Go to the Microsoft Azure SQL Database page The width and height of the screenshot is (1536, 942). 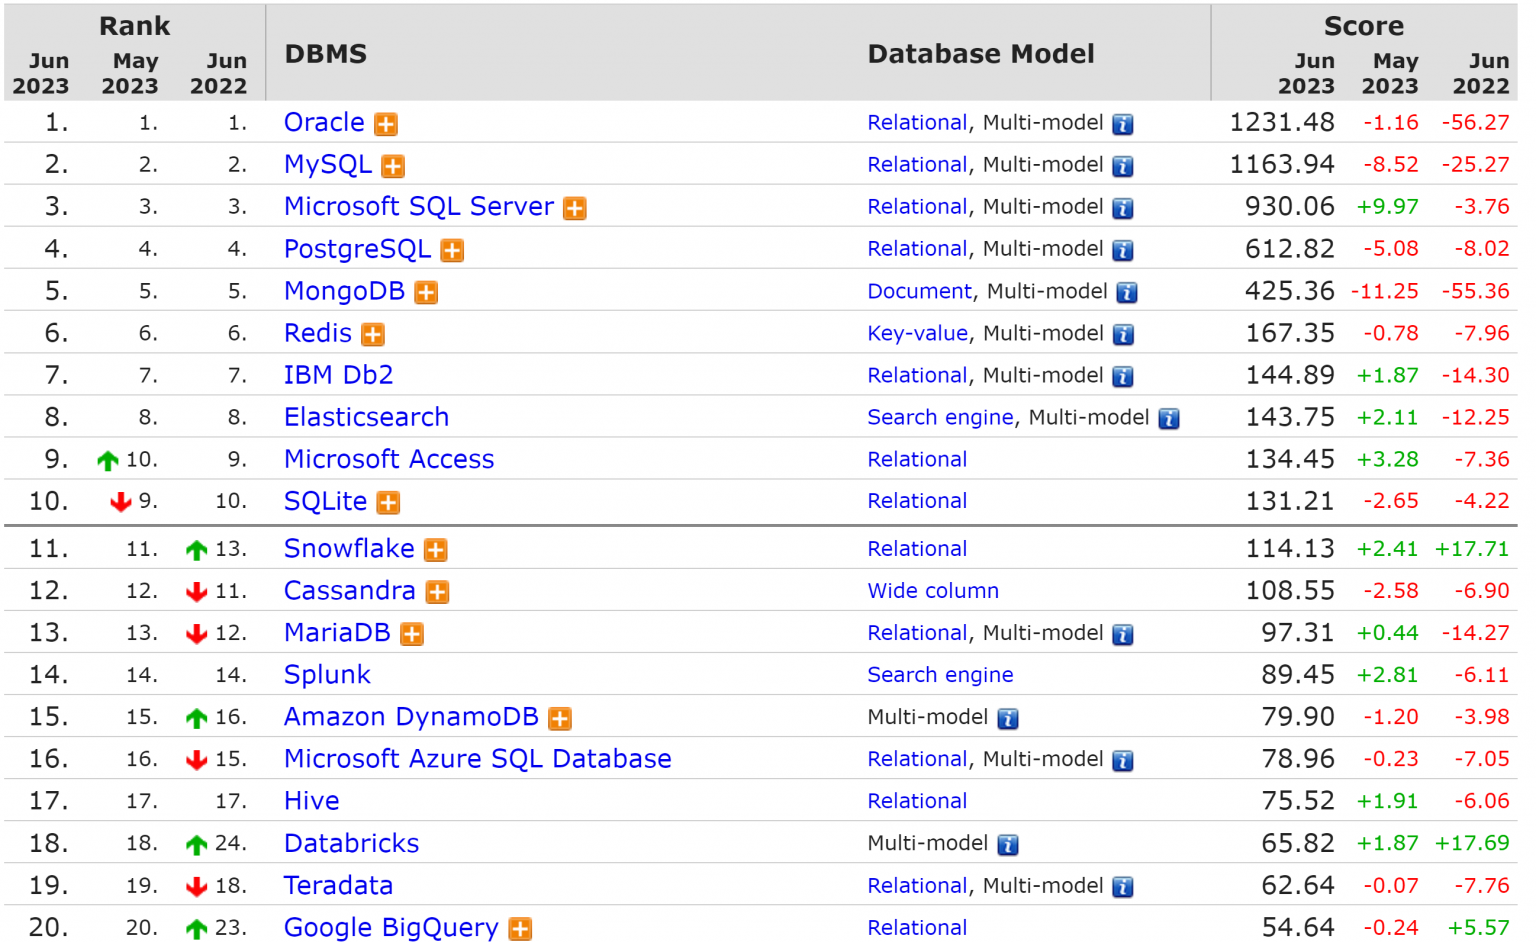(477, 759)
